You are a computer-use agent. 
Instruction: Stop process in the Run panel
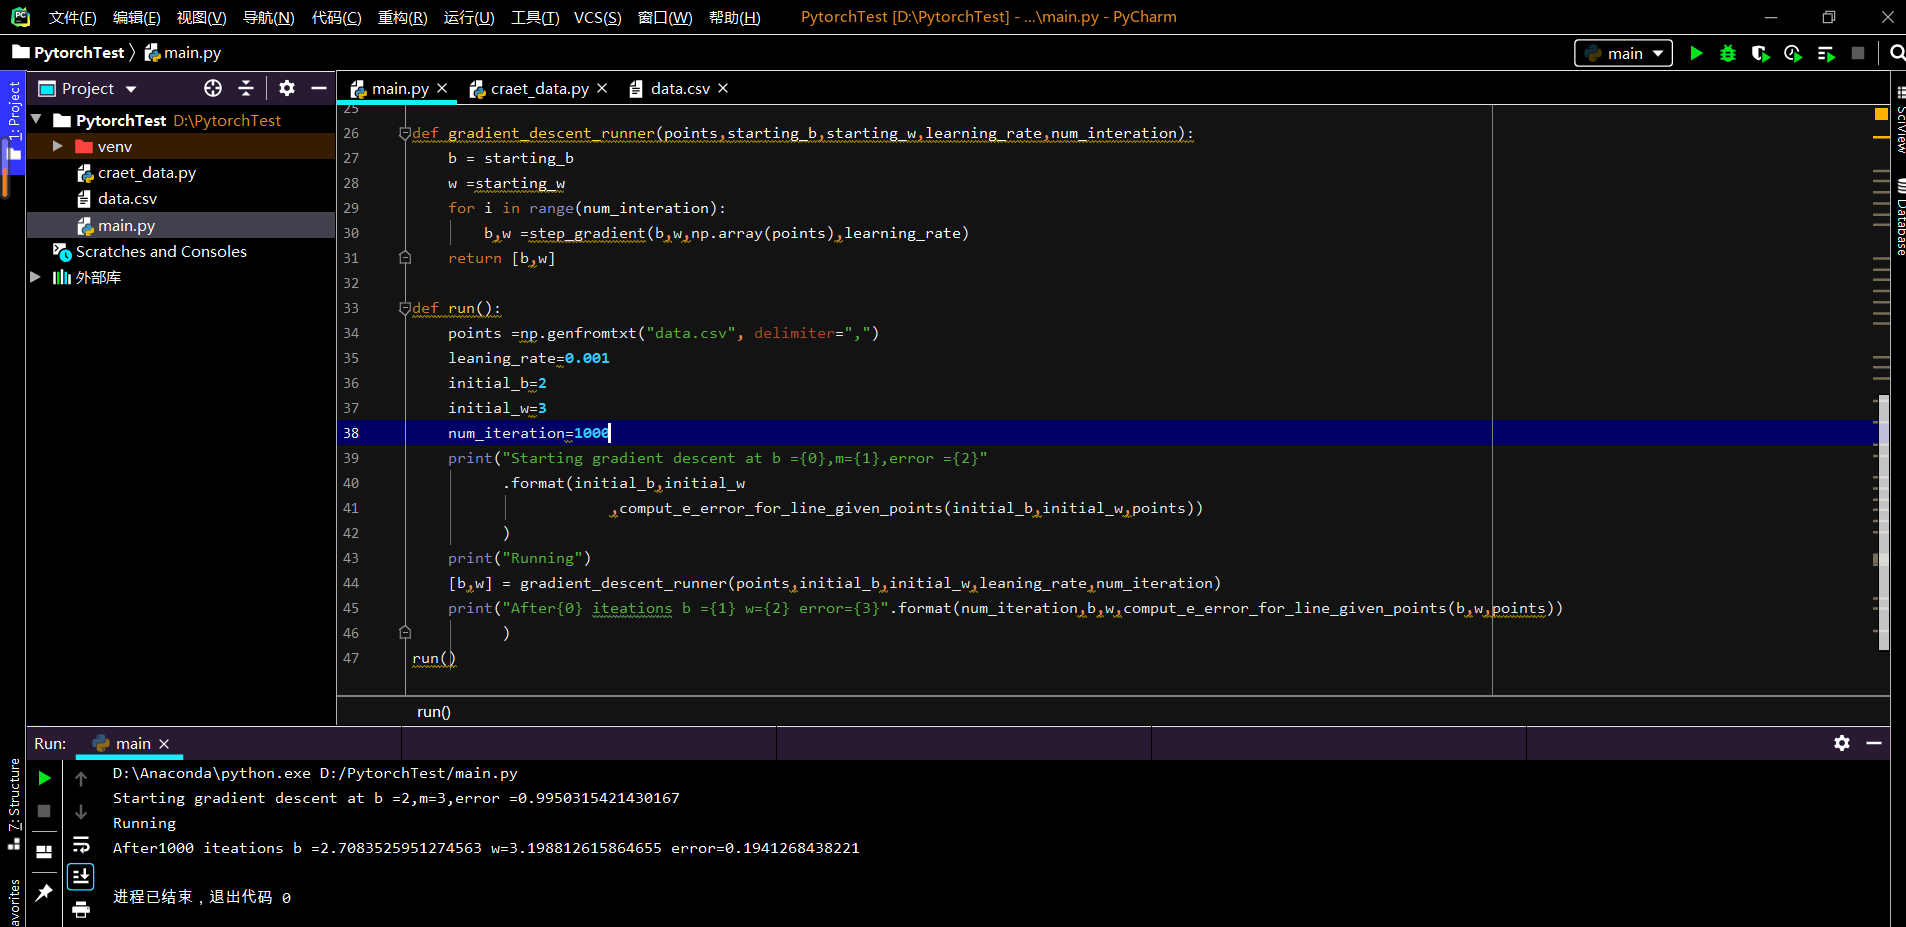[44, 811]
